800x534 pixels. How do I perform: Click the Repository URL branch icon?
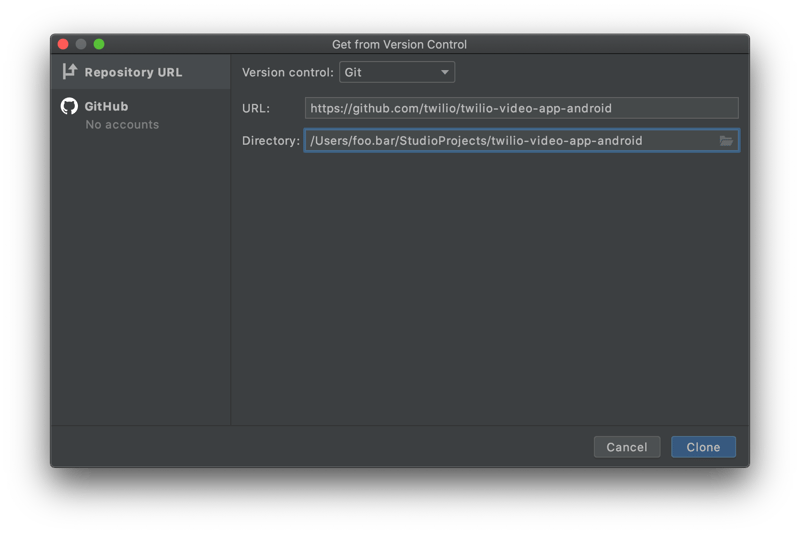69,71
